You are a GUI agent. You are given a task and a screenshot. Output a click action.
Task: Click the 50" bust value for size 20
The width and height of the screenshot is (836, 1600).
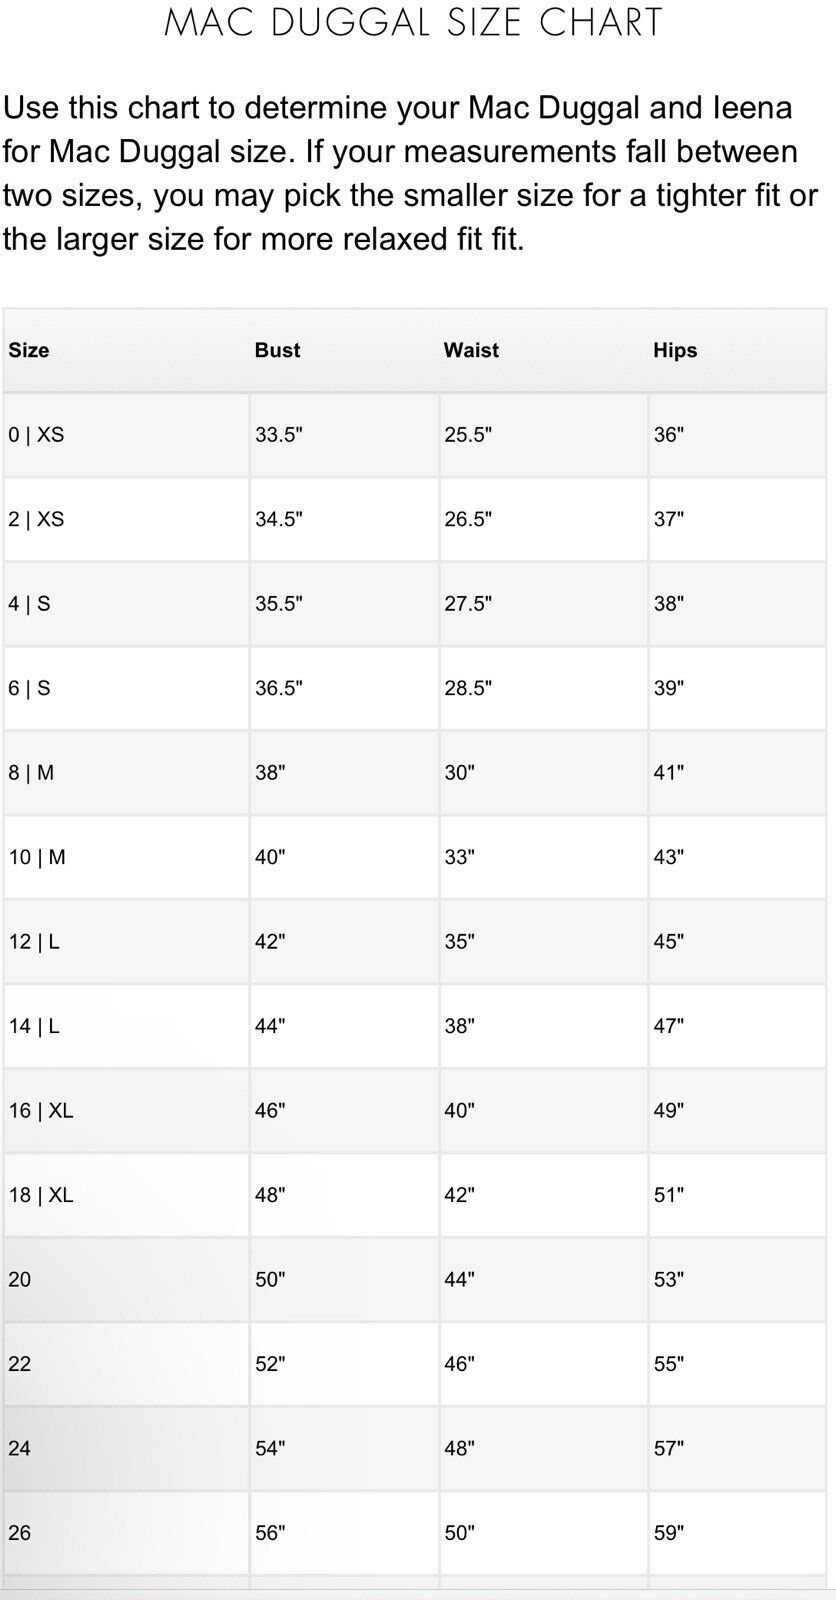pyautogui.click(x=270, y=1279)
